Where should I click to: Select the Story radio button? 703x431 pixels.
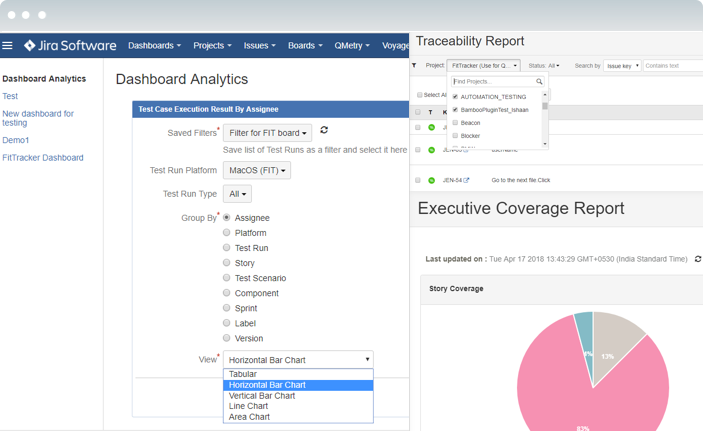pyautogui.click(x=226, y=262)
